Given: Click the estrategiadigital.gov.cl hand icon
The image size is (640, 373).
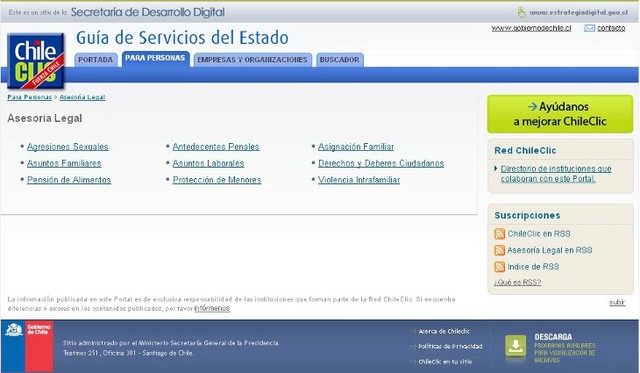Looking at the screenshot, I should [x=521, y=12].
